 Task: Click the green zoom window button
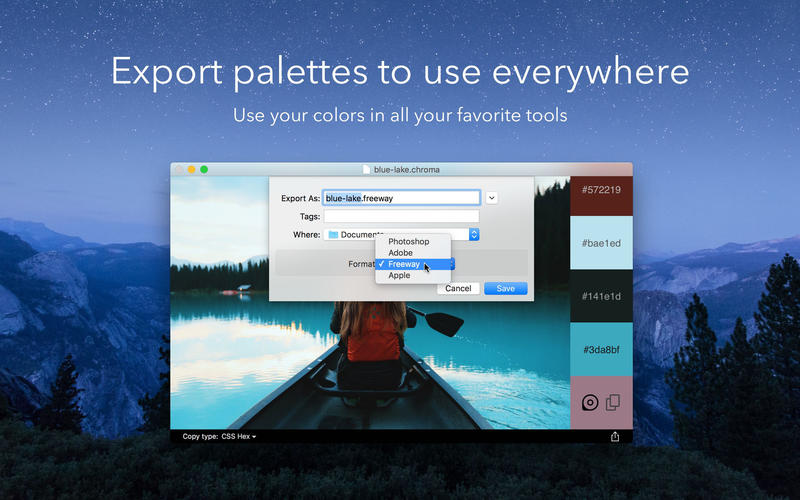(204, 169)
